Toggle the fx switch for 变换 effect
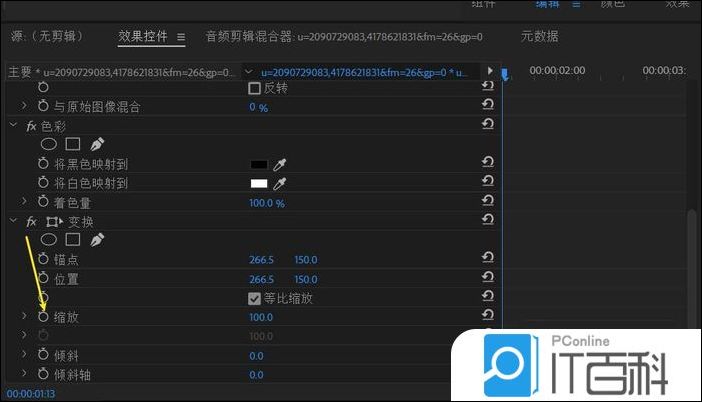702x402 pixels. coord(31,222)
